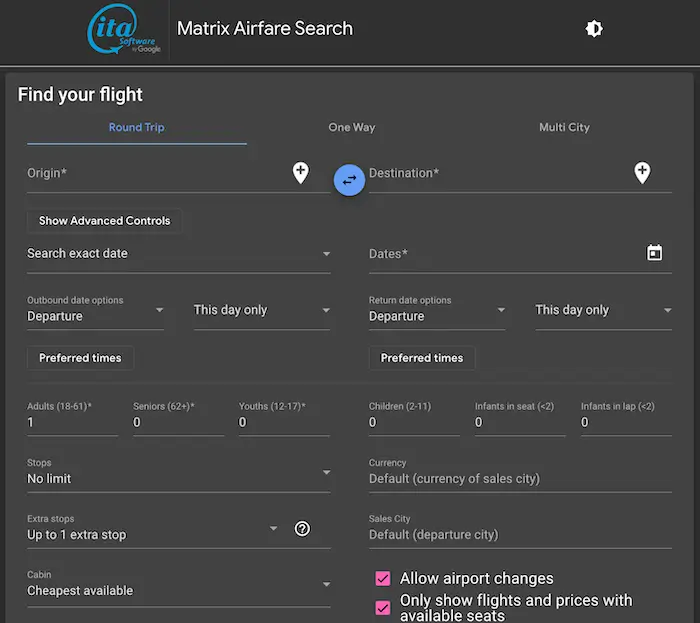Open return Preferred times button
The width and height of the screenshot is (700, 623).
422,358
